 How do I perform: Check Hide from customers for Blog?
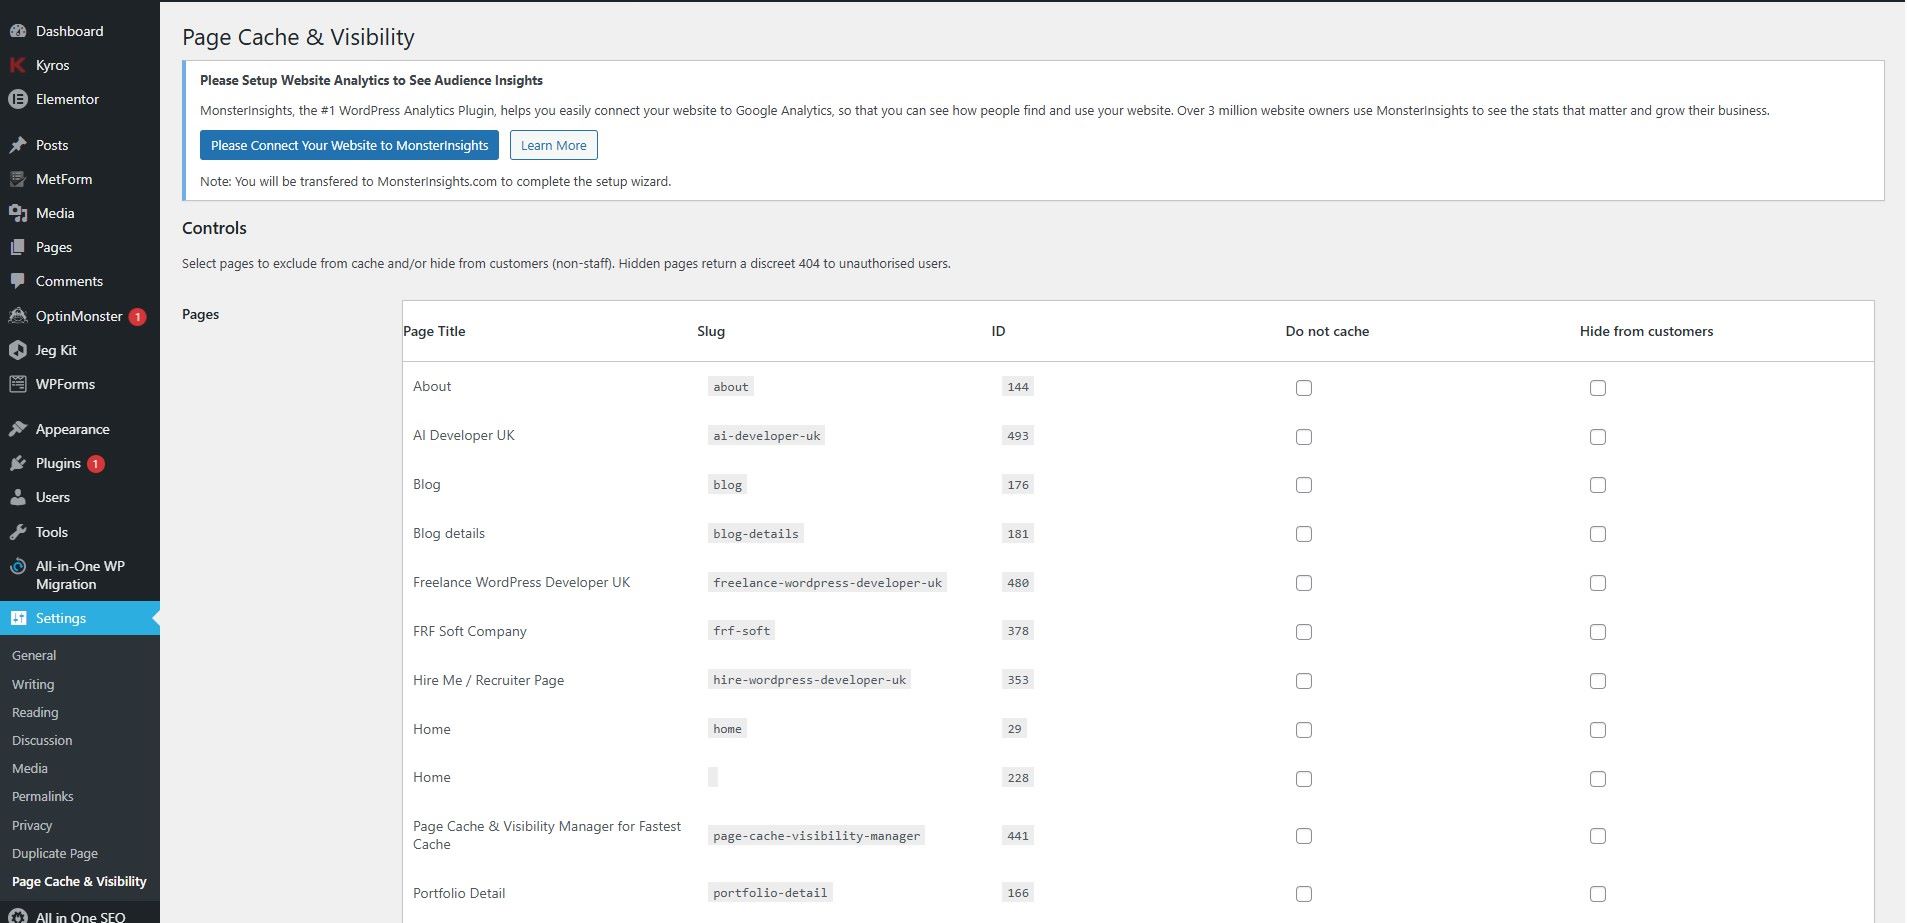click(1597, 485)
